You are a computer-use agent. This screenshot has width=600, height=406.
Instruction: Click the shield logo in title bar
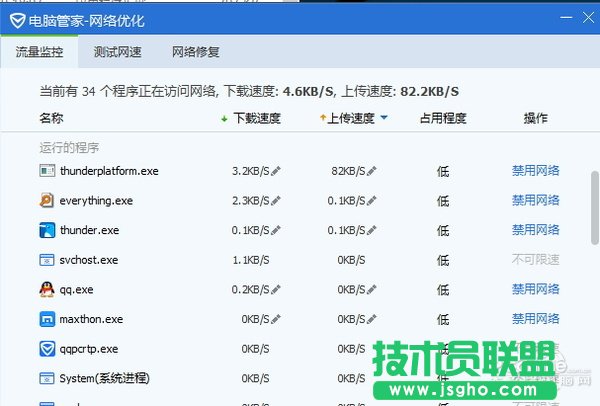tap(17, 21)
